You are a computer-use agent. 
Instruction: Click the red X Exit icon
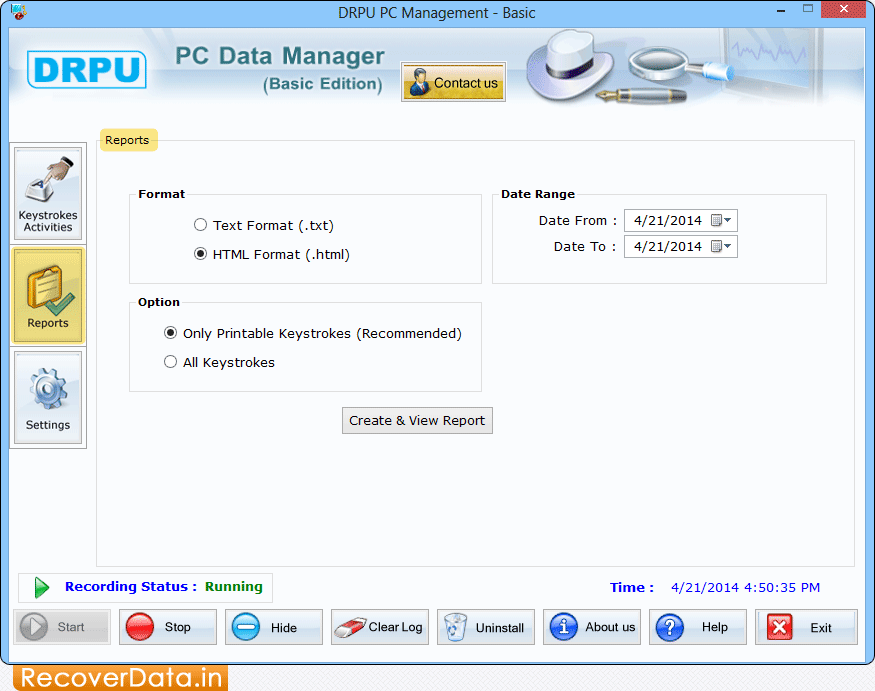tap(780, 627)
